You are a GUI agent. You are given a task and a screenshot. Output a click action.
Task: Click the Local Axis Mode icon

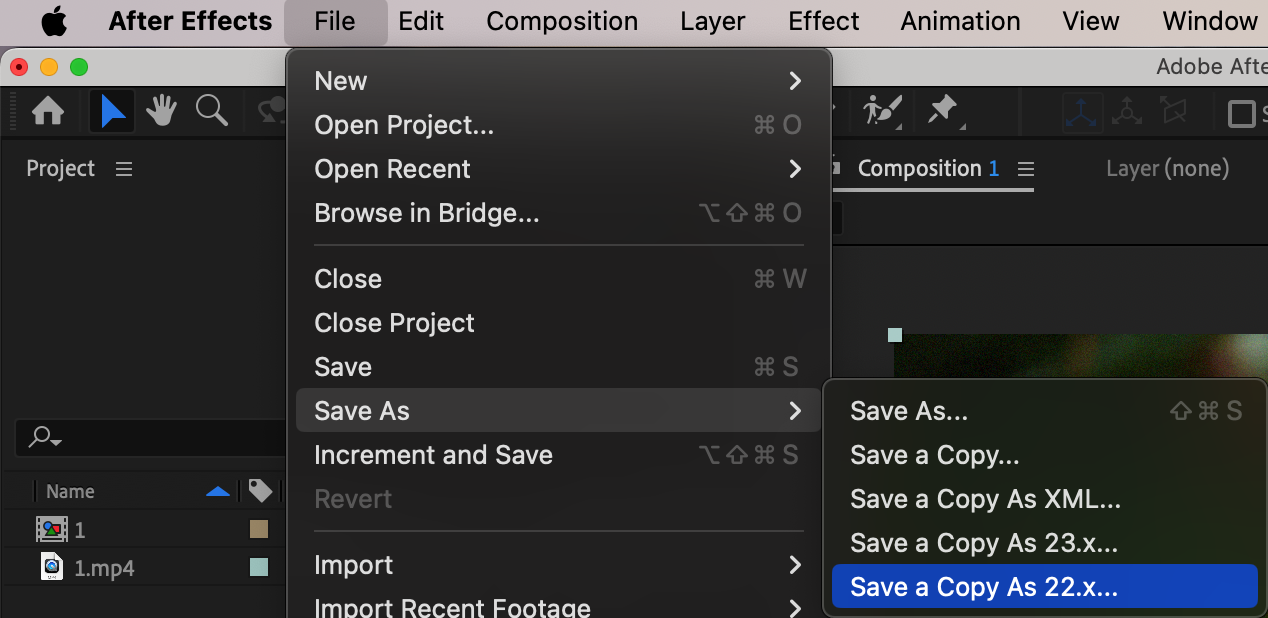pos(1082,112)
